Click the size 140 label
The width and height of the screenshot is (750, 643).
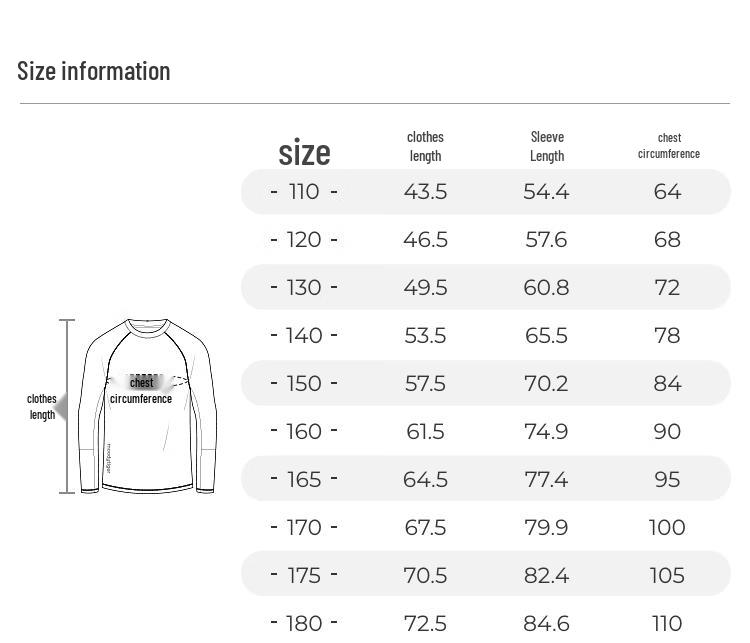point(304,335)
